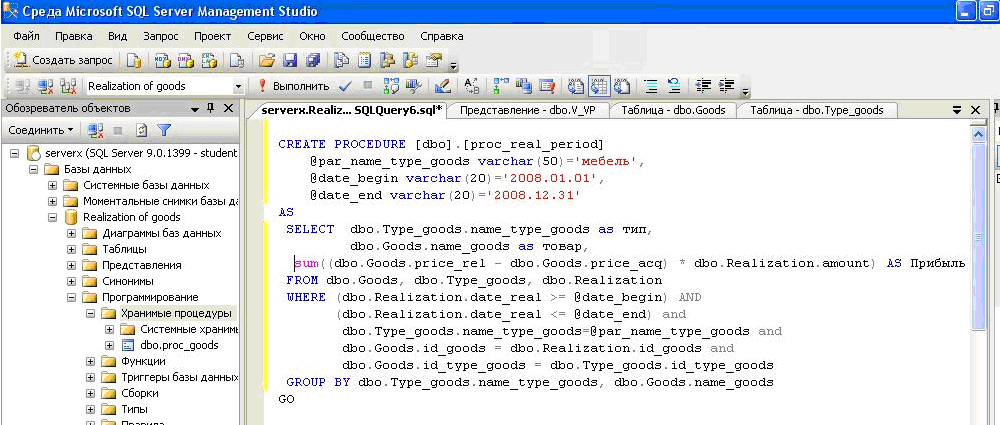Image resolution: width=1000 pixels, height=425 pixels.
Task: Toggle include actual execution plan
Action: point(501,86)
